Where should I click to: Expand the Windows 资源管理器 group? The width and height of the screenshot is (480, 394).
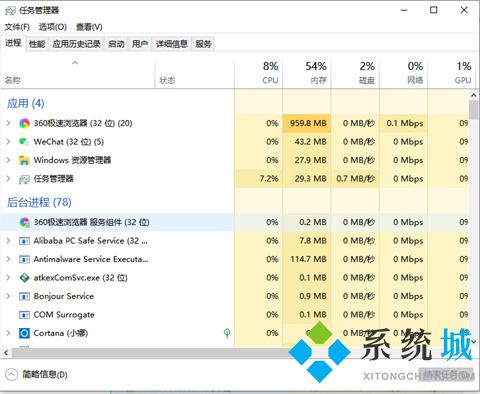click(8, 160)
